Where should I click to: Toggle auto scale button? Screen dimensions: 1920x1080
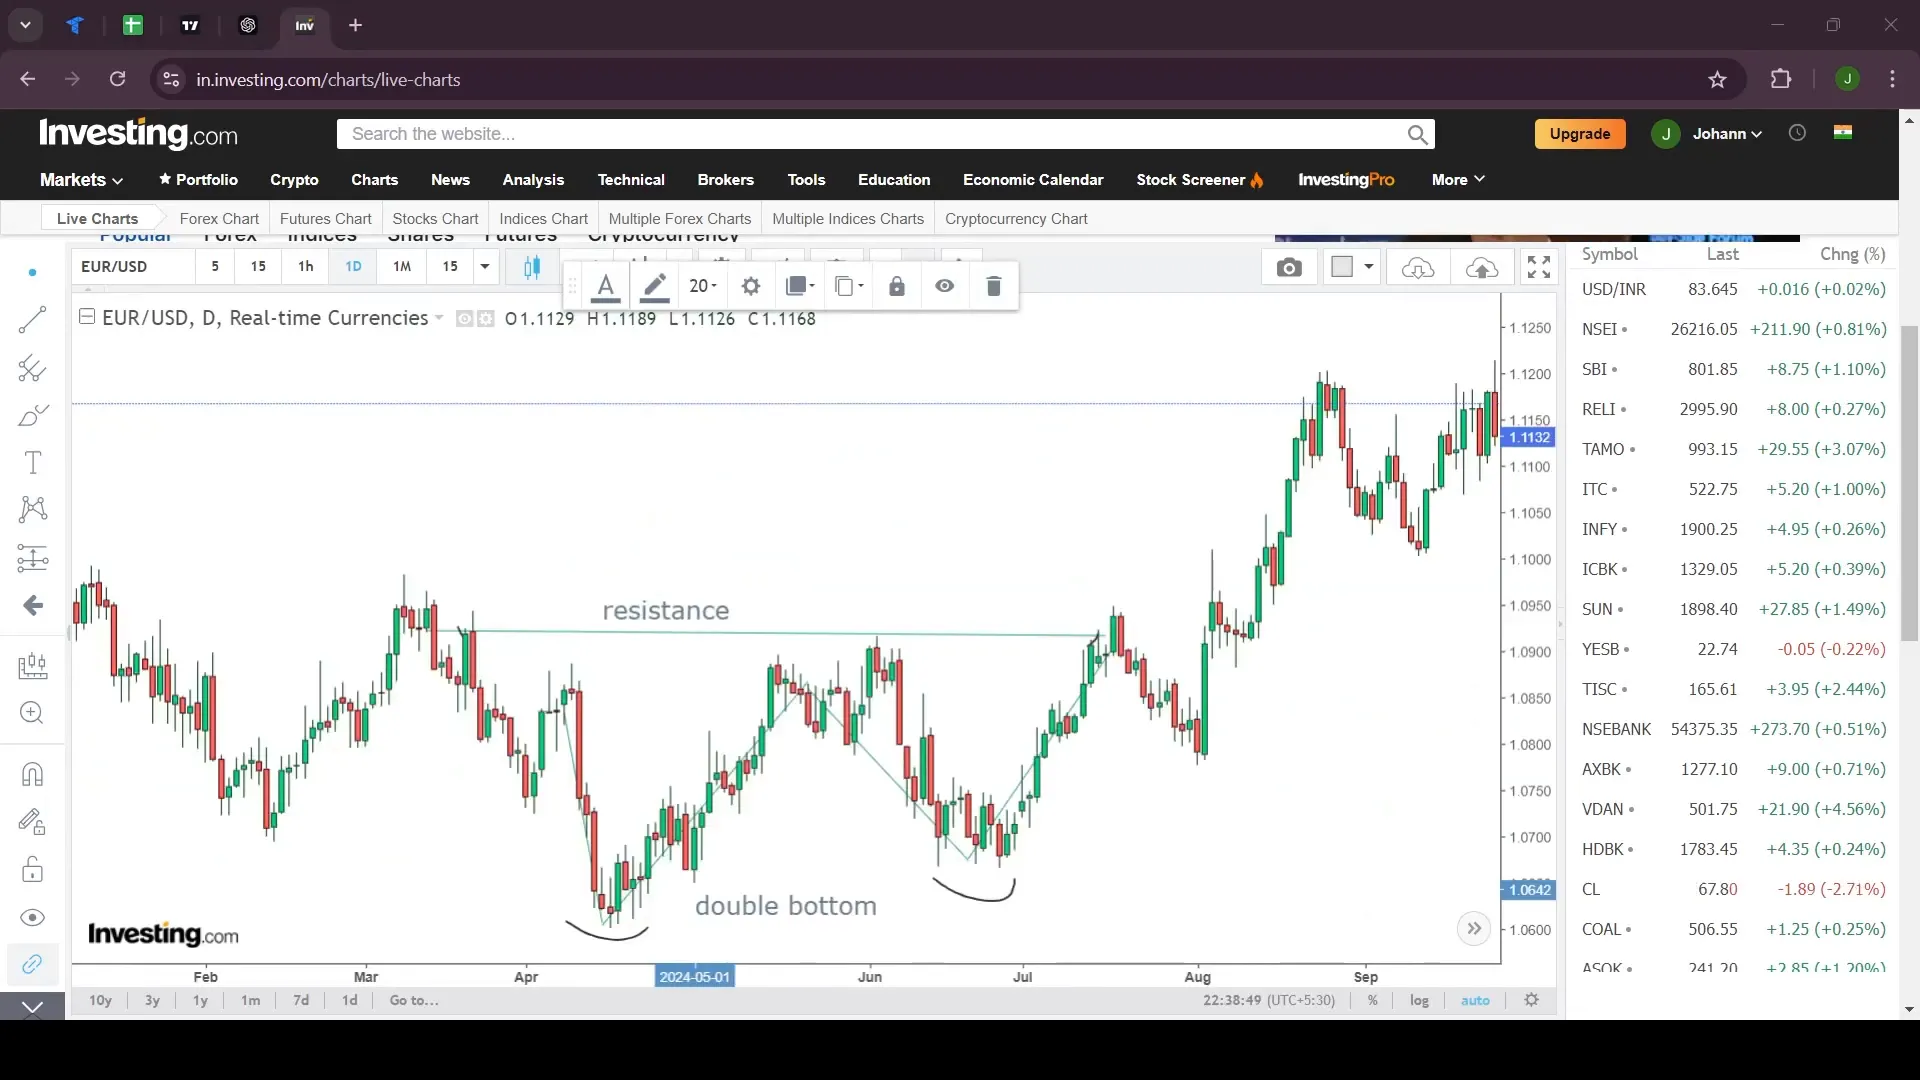coord(1475,1001)
